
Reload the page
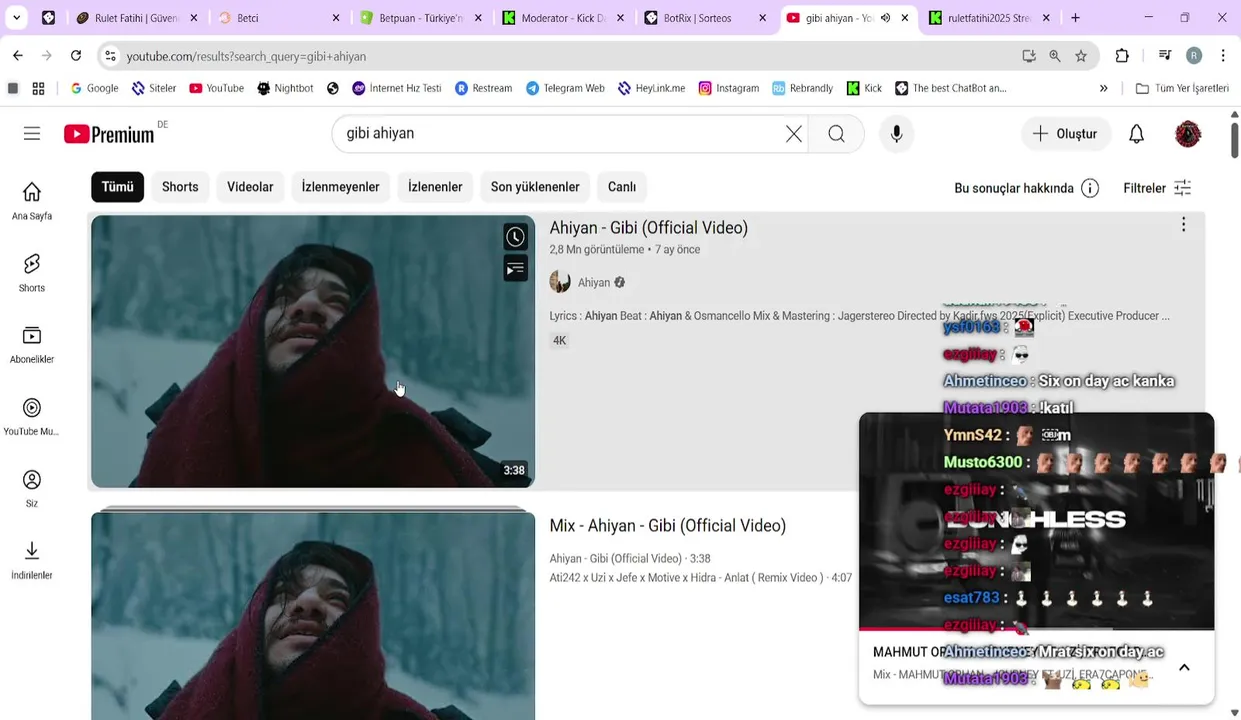click(76, 56)
